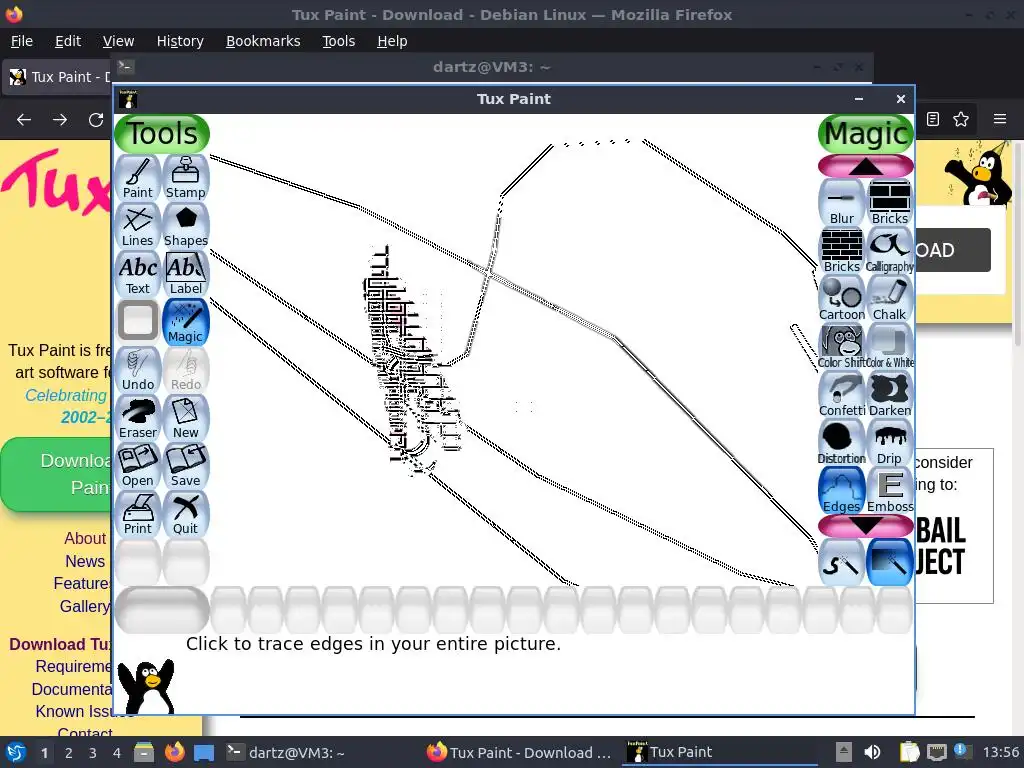This screenshot has width=1024, height=768.
Task: Show more Magic effects with down arrow
Action: tap(865, 526)
